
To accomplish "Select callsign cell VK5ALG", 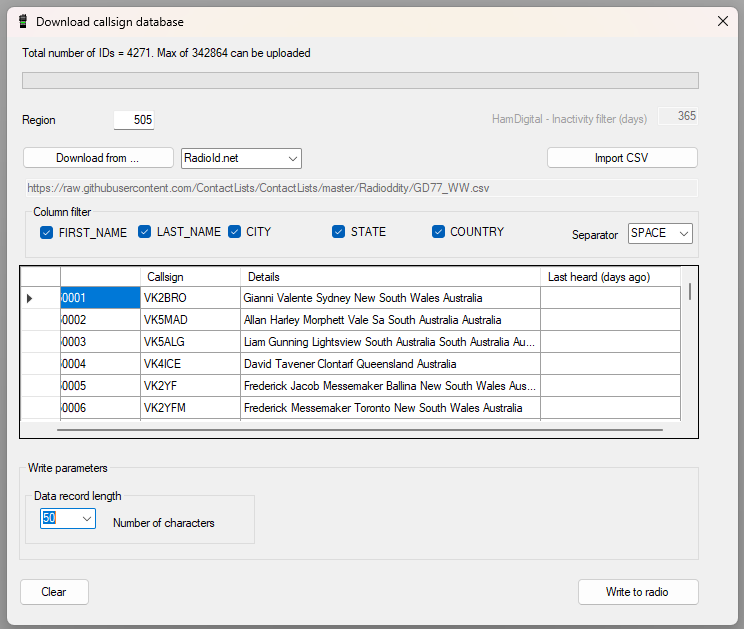I will coord(190,342).
